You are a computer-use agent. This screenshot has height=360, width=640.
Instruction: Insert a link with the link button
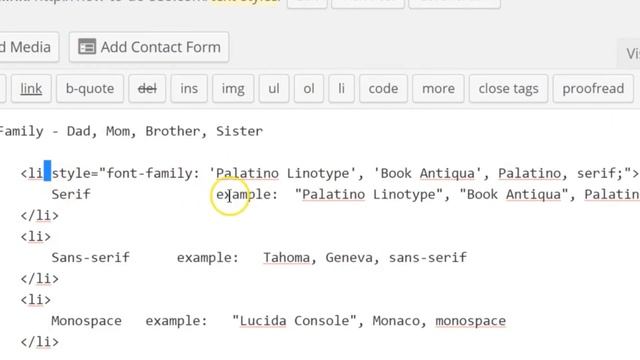tap(31, 89)
